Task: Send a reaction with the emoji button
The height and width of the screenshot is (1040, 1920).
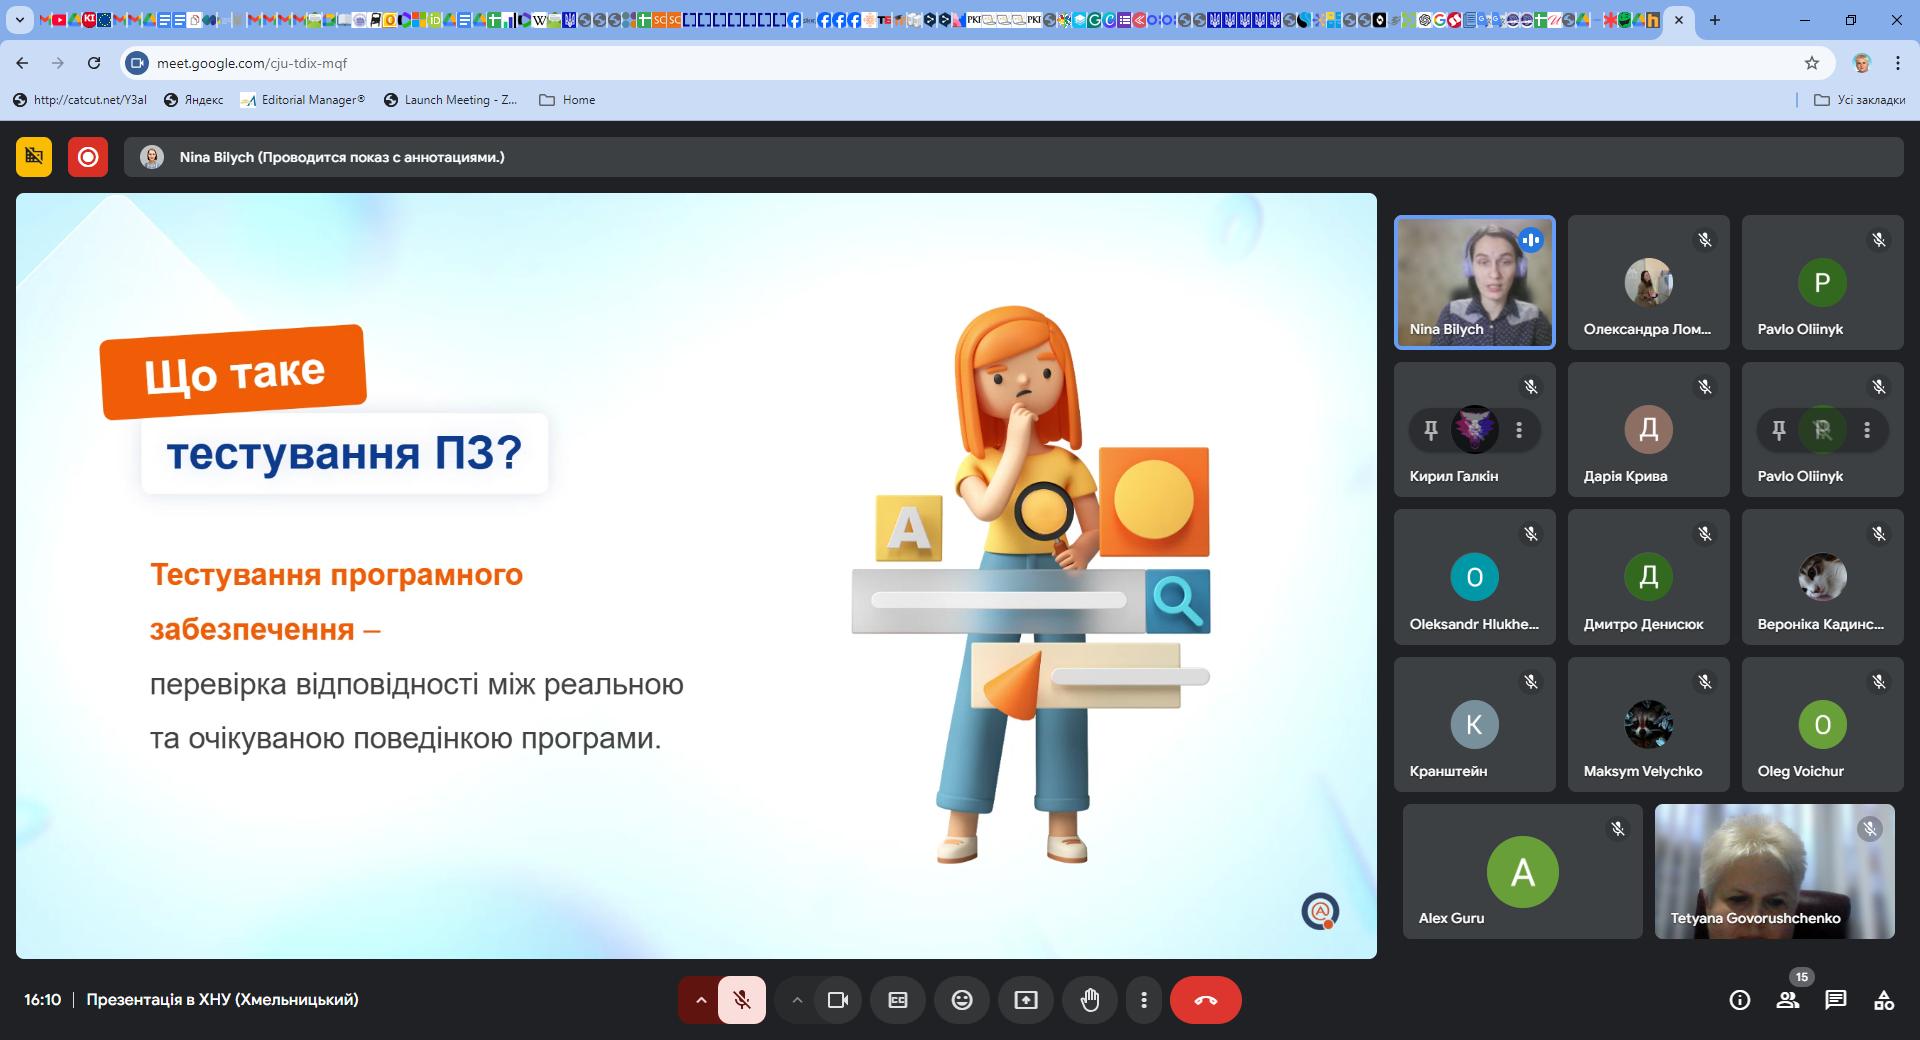Action: pos(961,1000)
